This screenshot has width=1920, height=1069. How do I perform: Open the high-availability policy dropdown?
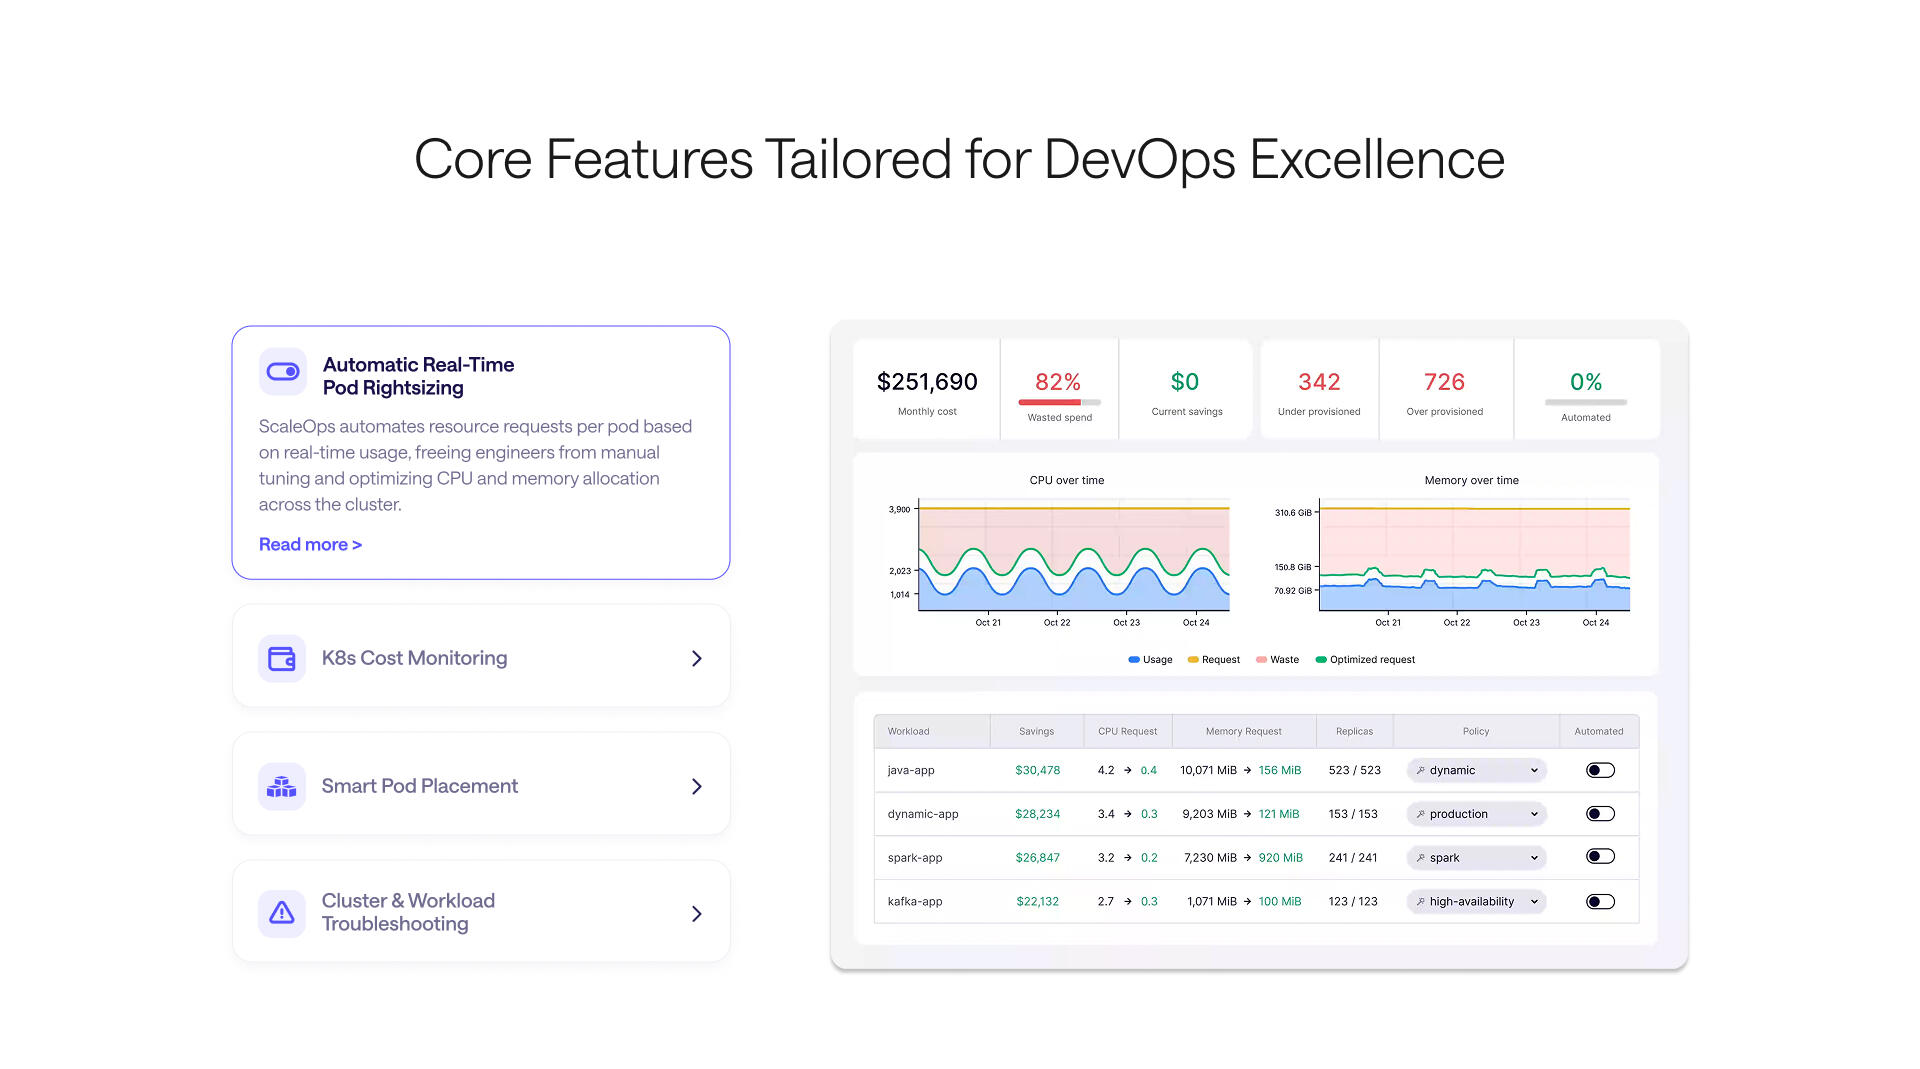click(1476, 902)
